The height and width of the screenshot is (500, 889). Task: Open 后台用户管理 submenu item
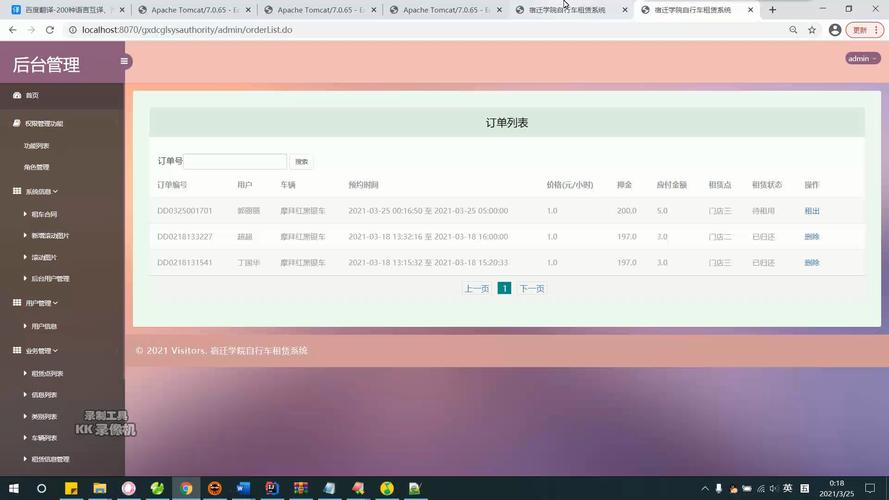pyautogui.click(x=50, y=279)
